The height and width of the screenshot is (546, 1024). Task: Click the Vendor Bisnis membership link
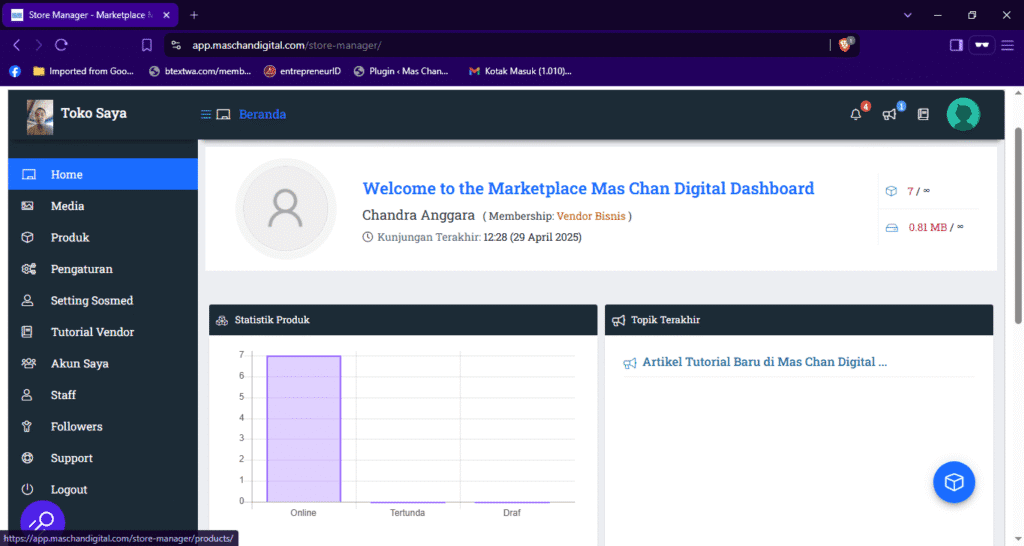(x=590, y=216)
